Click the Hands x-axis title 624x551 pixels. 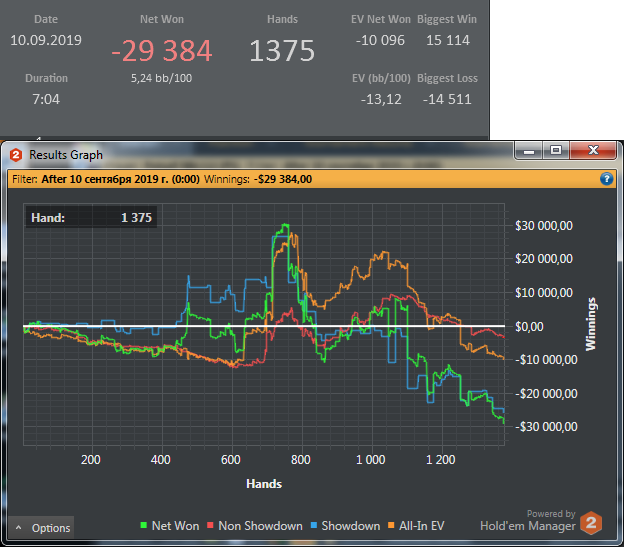click(x=264, y=484)
